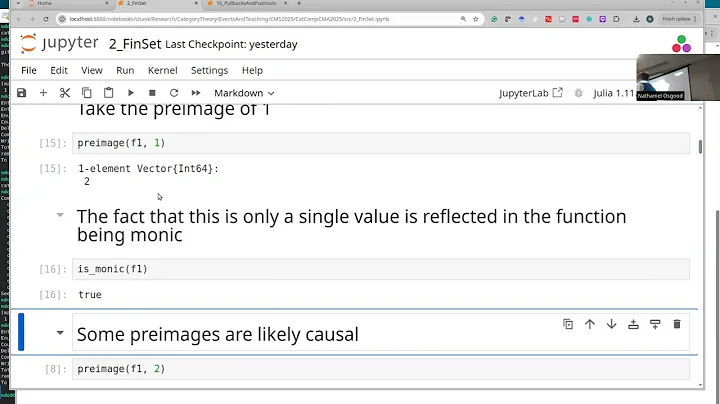Collapse the 'Some preimages are likely causal' heading
720x404 pixels.
tap(60, 332)
